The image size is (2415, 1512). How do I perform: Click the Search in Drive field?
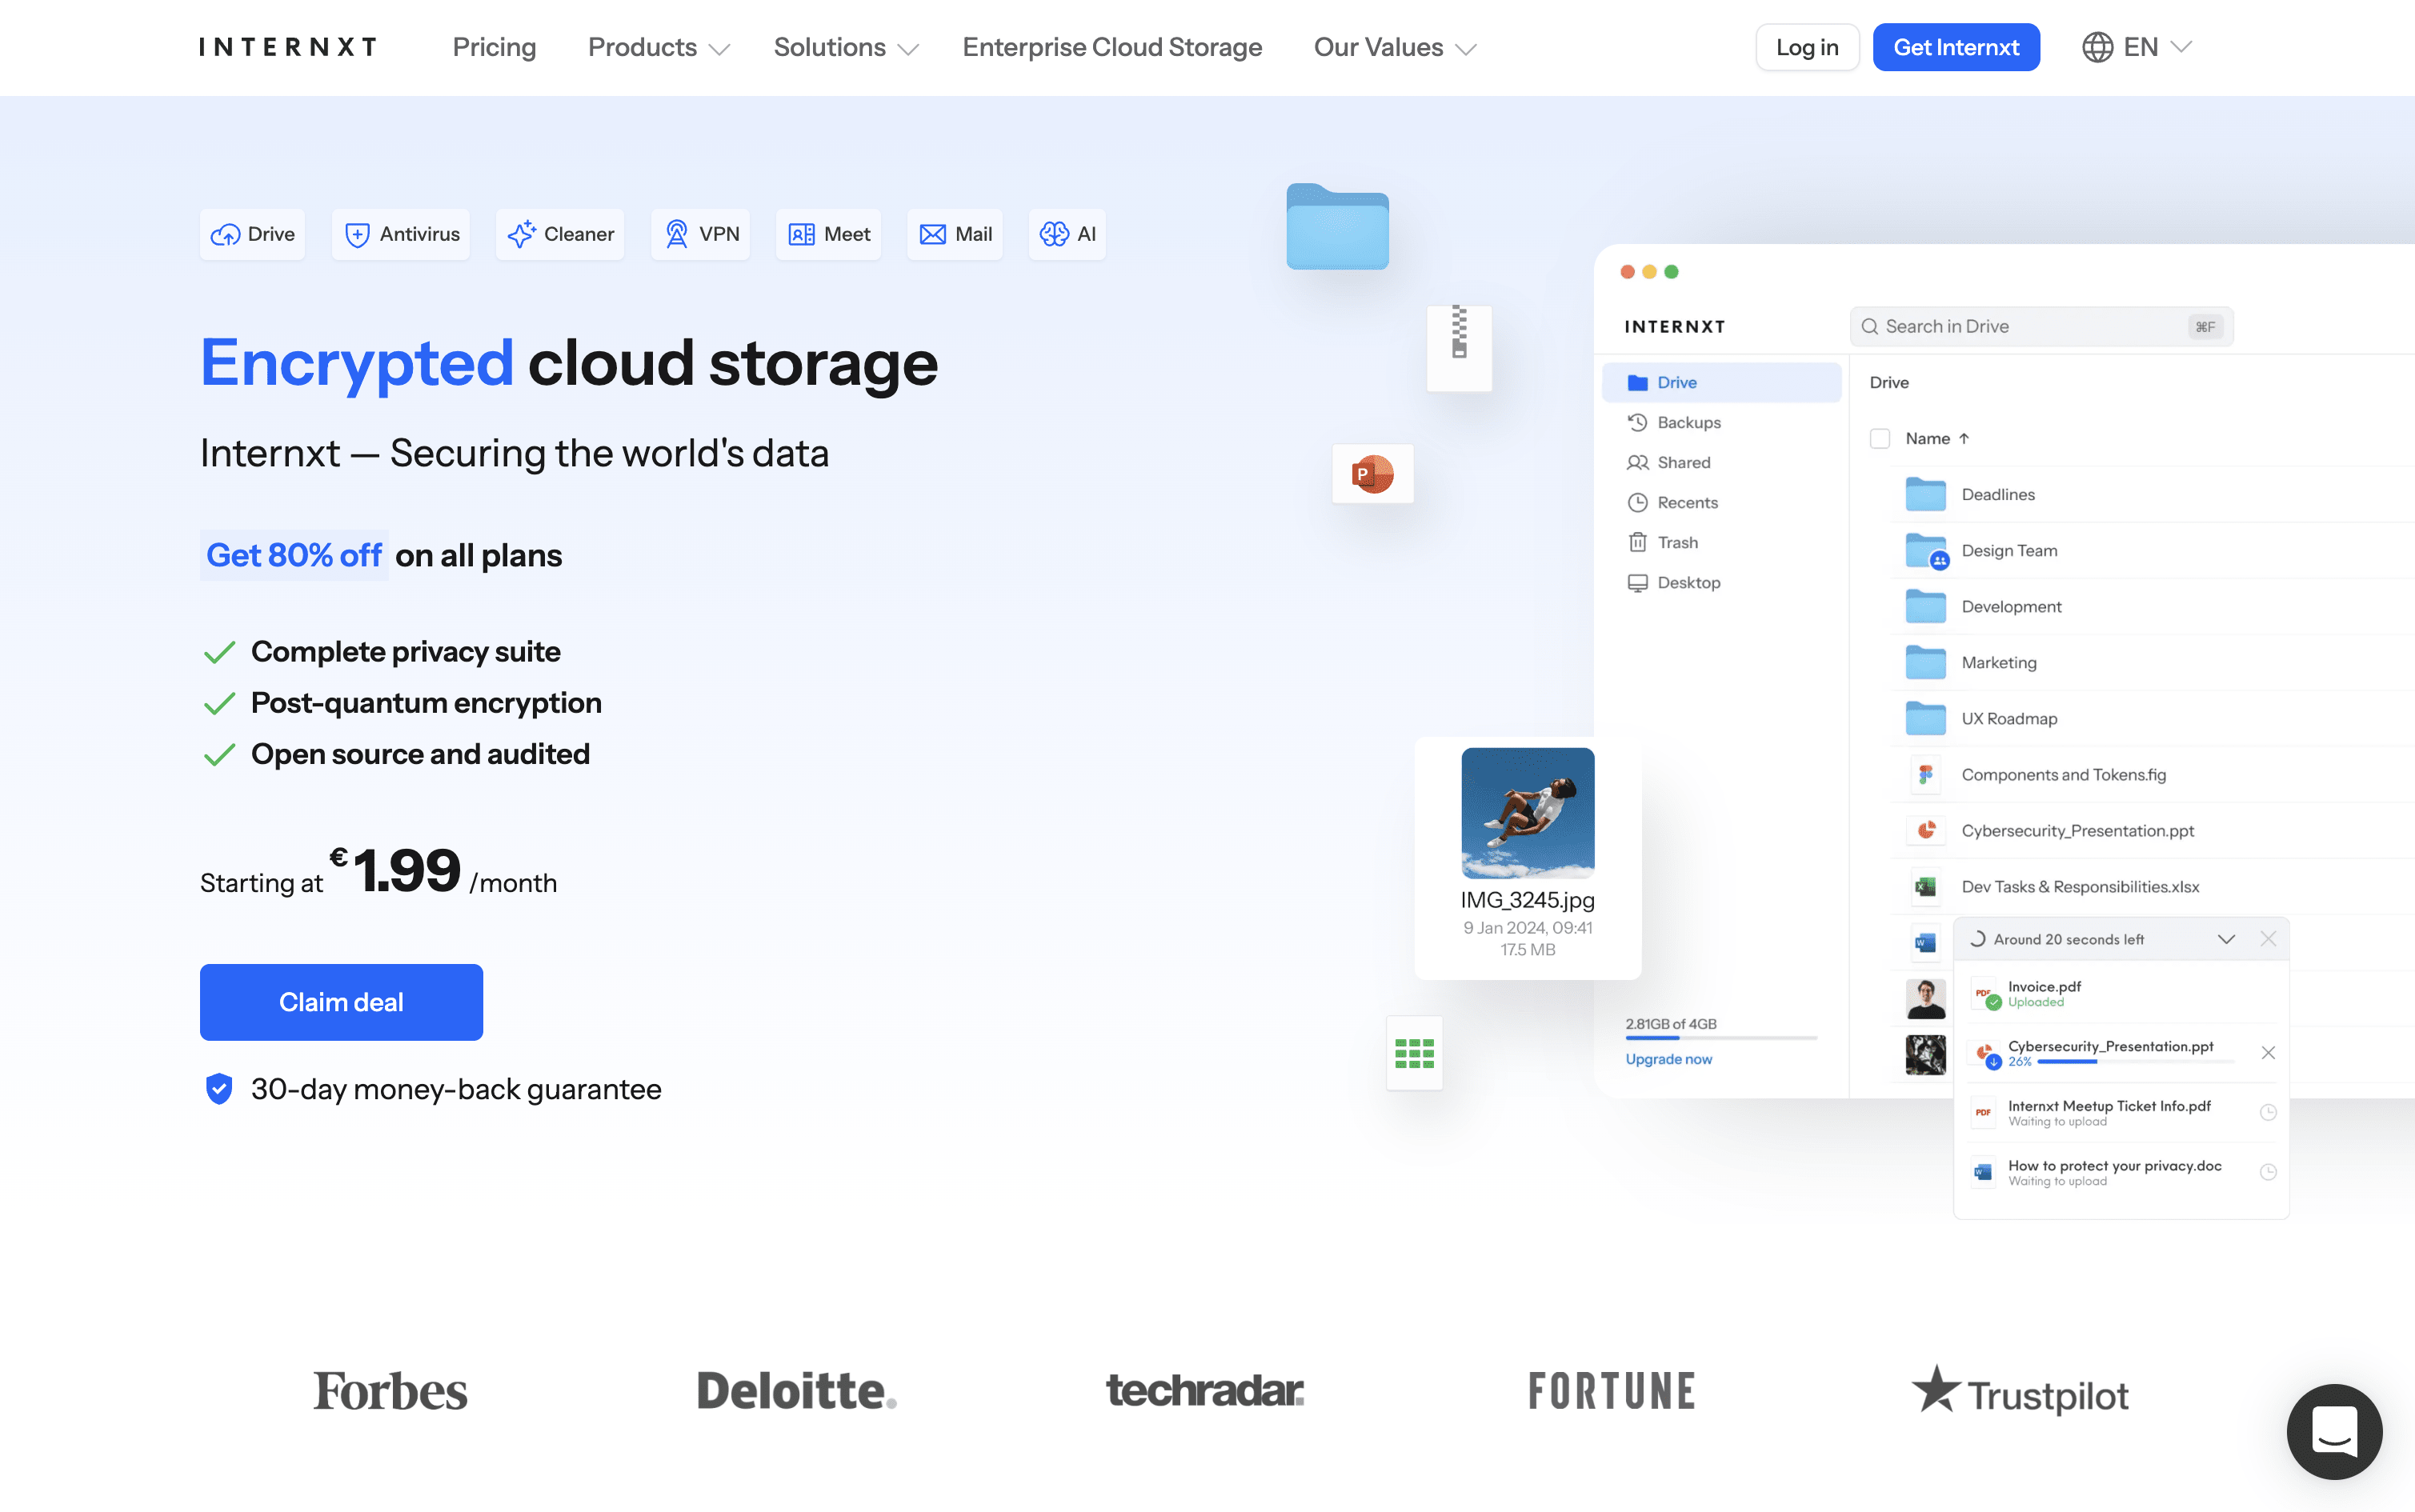point(2041,327)
